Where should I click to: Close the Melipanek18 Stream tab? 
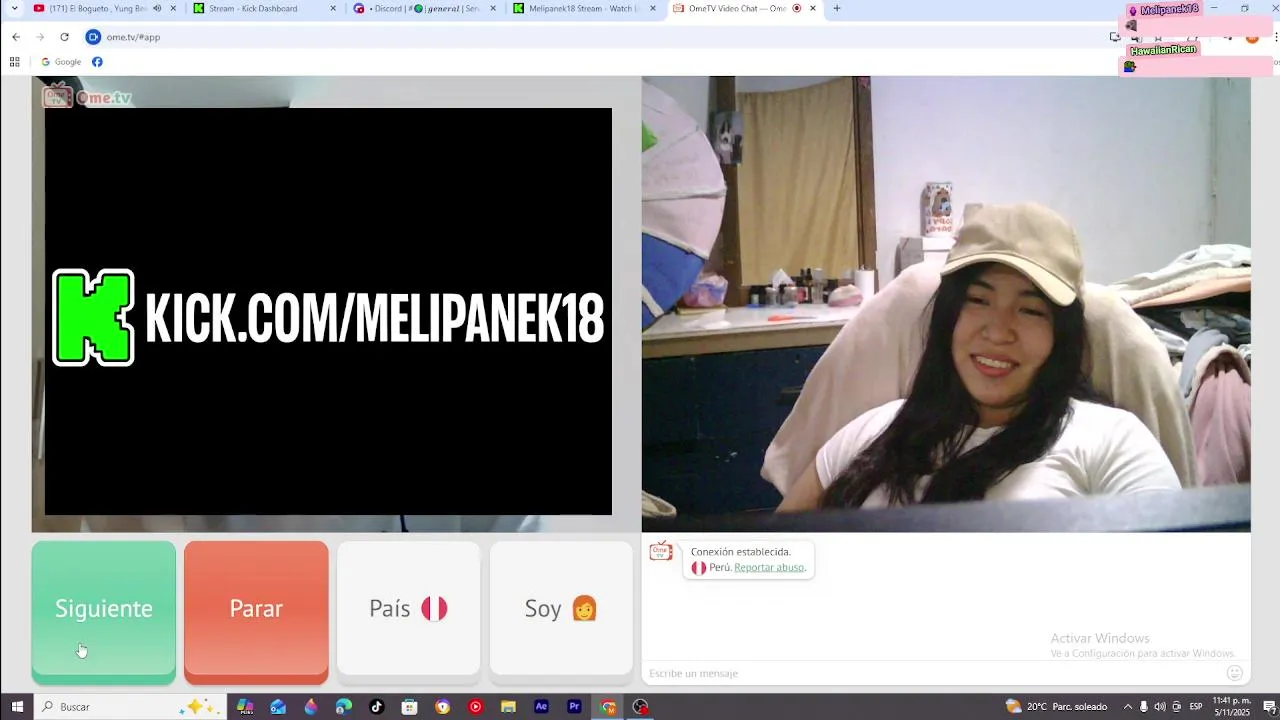653,9
